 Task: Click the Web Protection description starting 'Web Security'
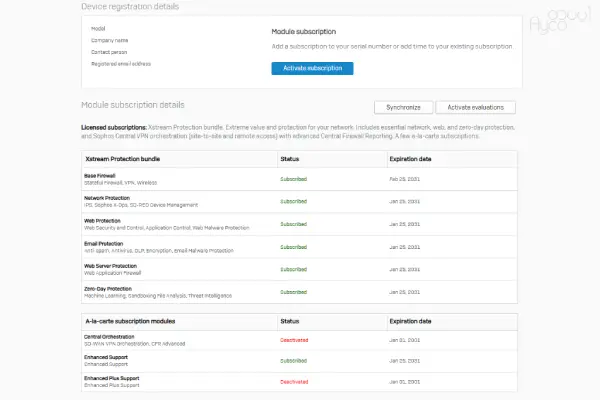166,228
